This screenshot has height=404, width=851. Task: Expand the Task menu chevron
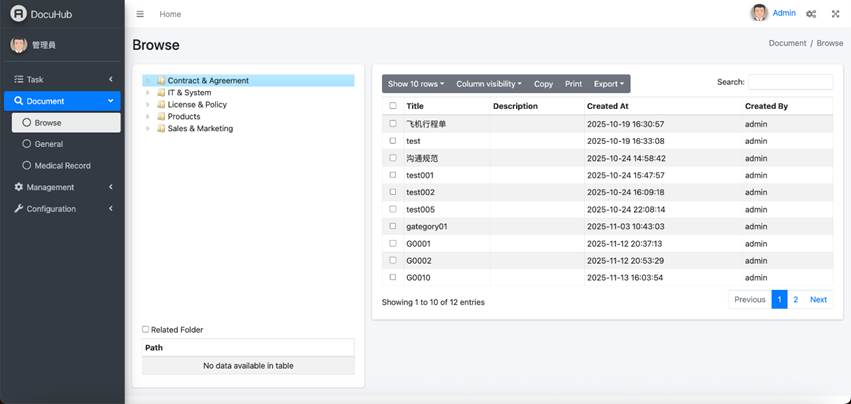click(x=111, y=79)
